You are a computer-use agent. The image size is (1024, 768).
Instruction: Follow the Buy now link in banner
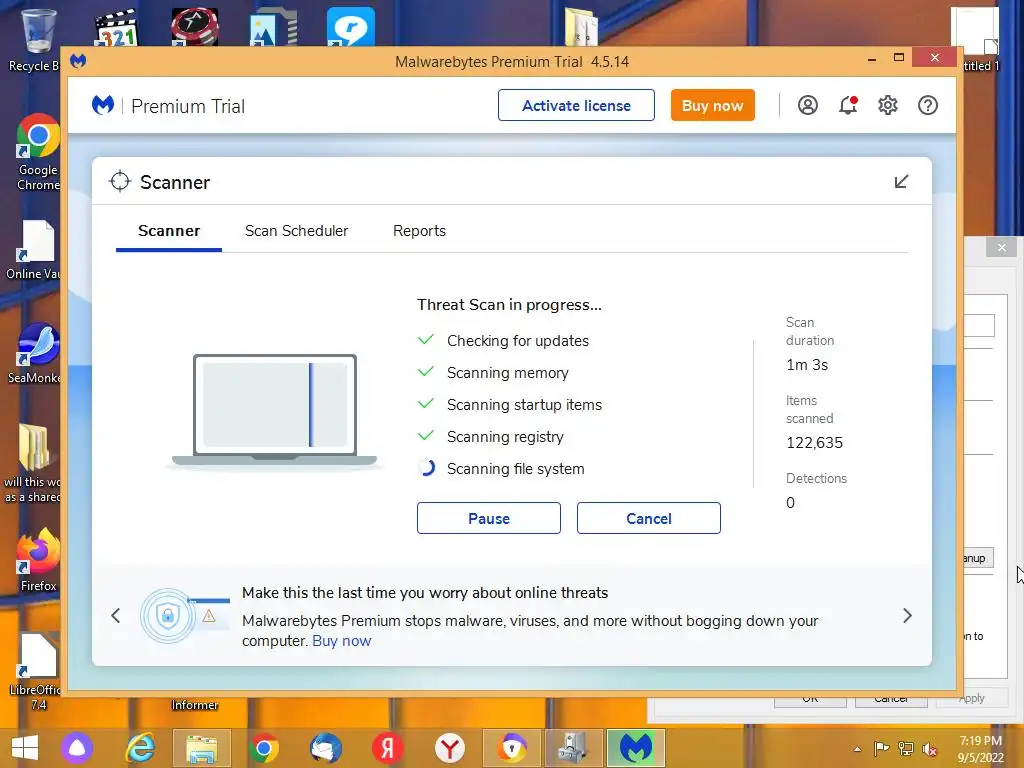click(x=342, y=641)
